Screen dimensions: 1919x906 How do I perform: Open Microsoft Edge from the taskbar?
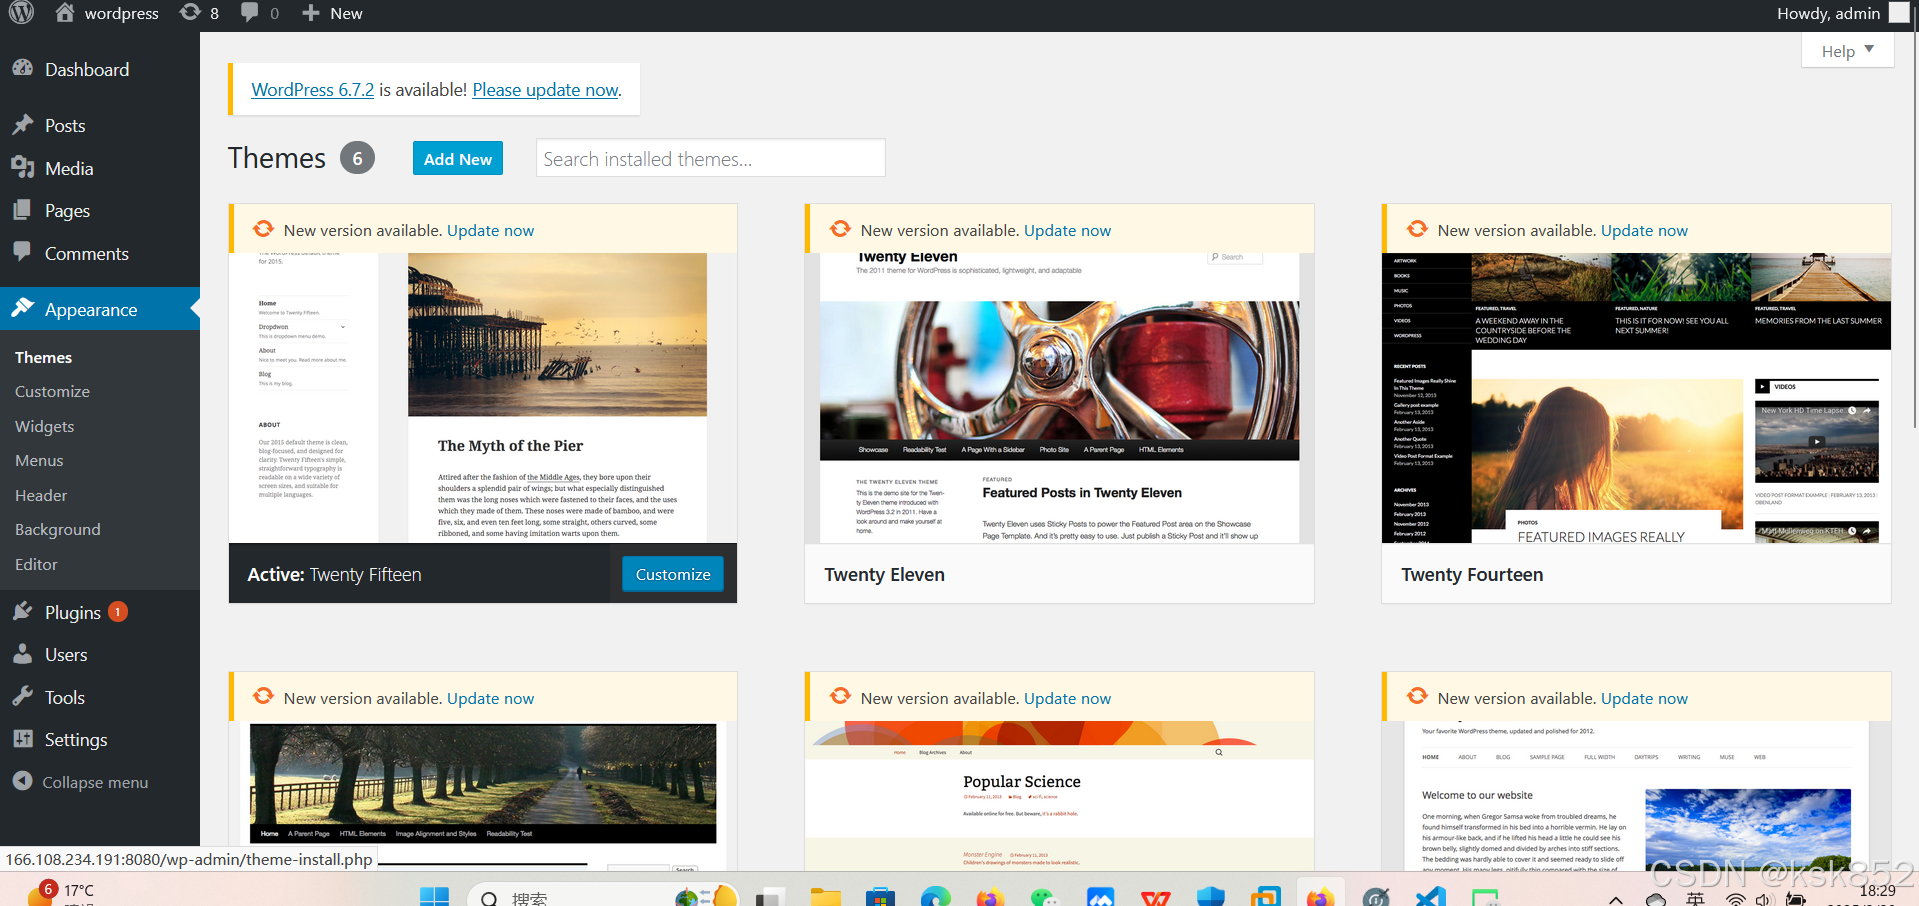pyautogui.click(x=935, y=897)
